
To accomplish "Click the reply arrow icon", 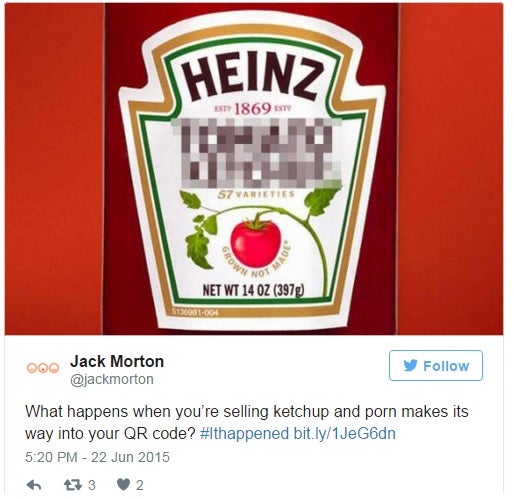I will click(x=34, y=485).
